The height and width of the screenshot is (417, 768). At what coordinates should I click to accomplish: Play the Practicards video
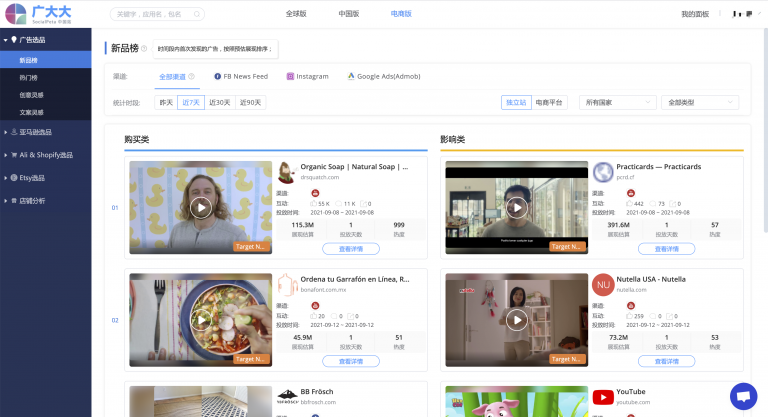(x=517, y=208)
